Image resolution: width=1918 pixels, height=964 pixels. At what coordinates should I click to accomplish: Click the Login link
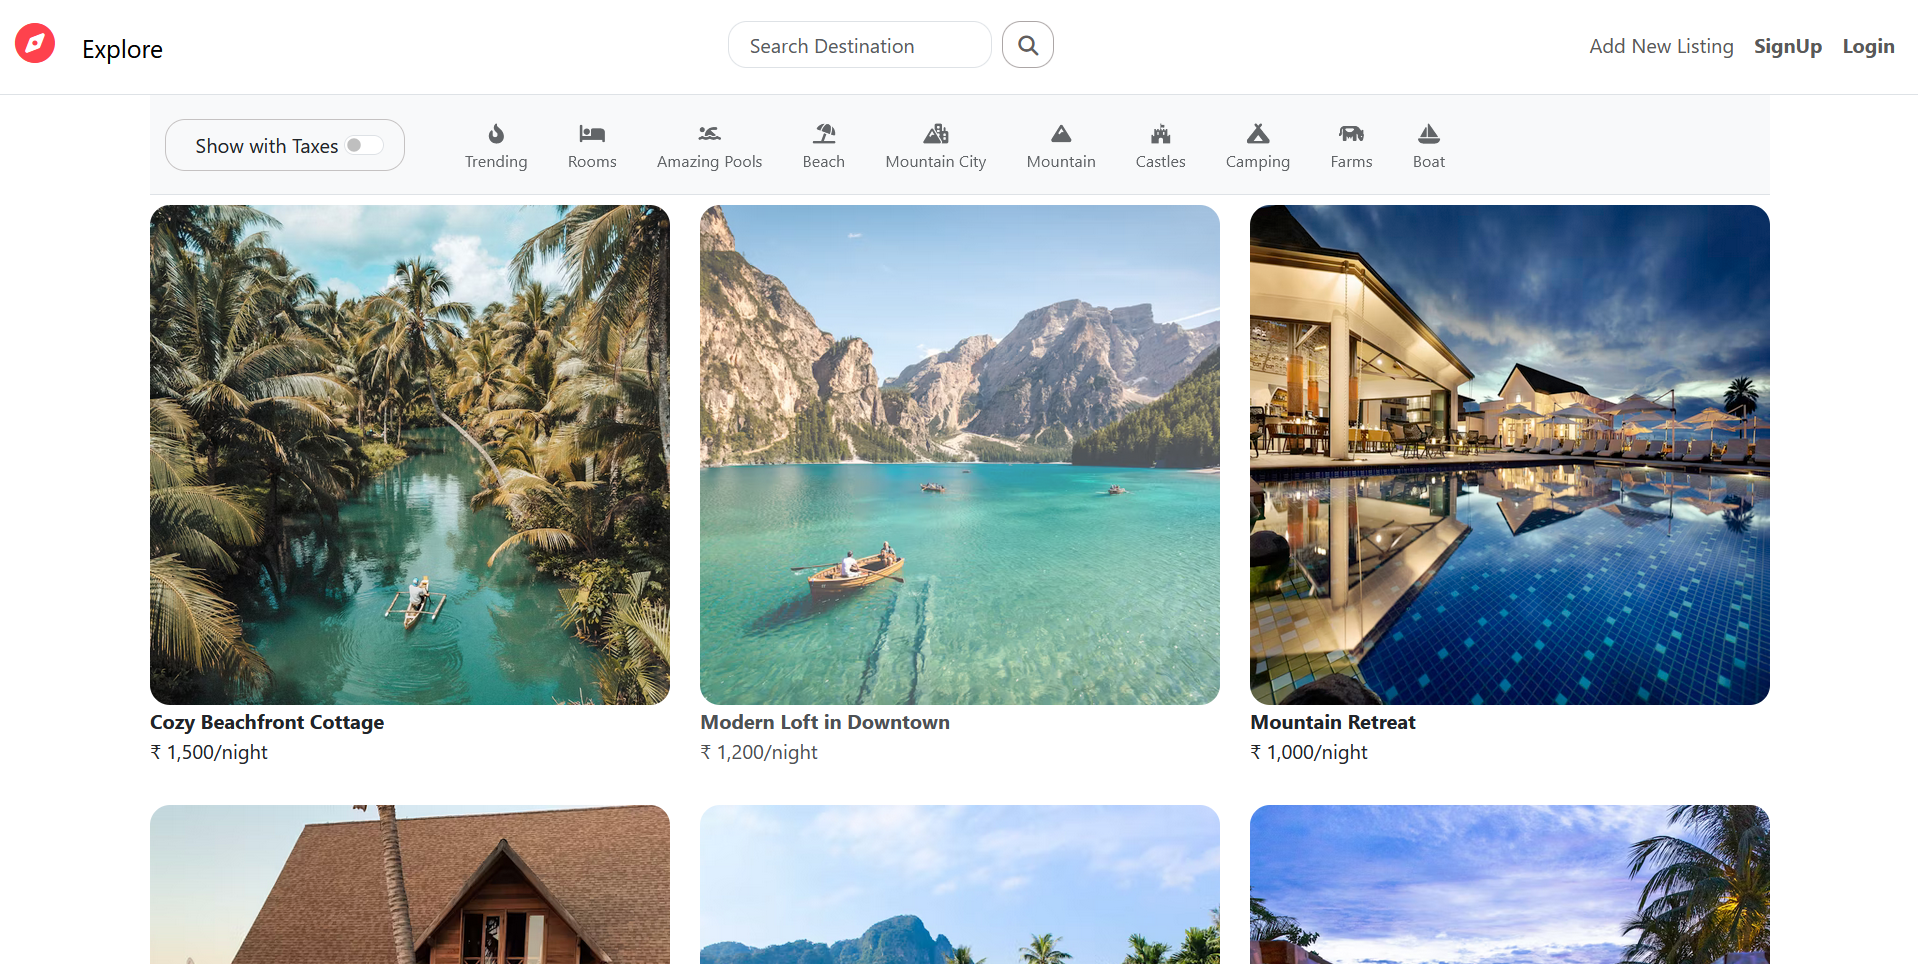[x=1868, y=46]
